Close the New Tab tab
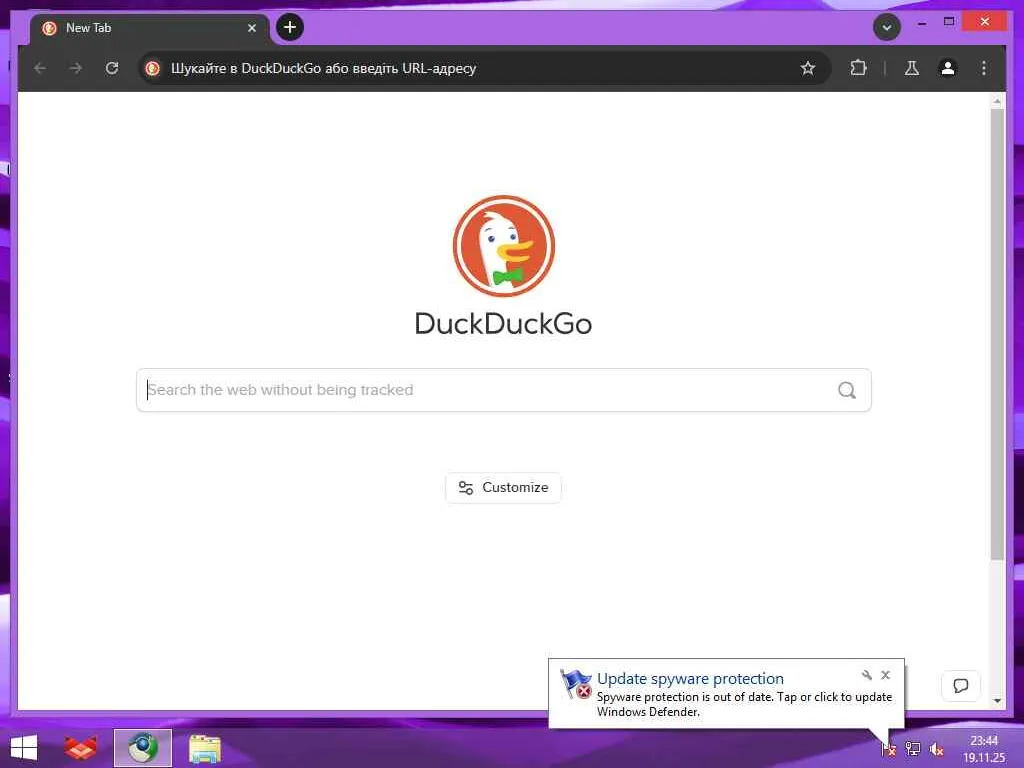Image resolution: width=1024 pixels, height=768 pixels. (251, 28)
